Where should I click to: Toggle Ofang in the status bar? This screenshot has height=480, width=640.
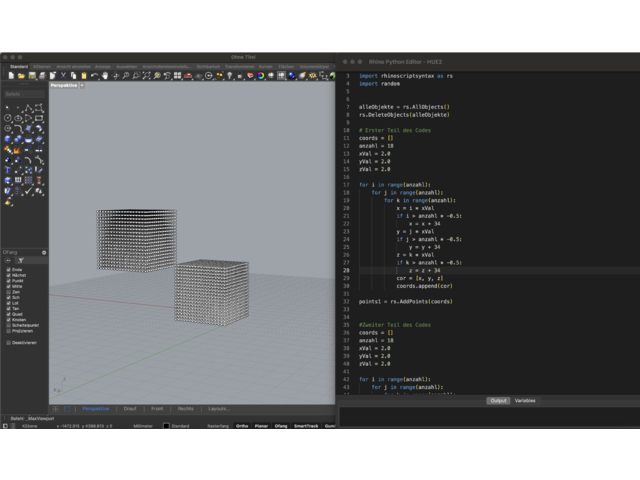281,426
